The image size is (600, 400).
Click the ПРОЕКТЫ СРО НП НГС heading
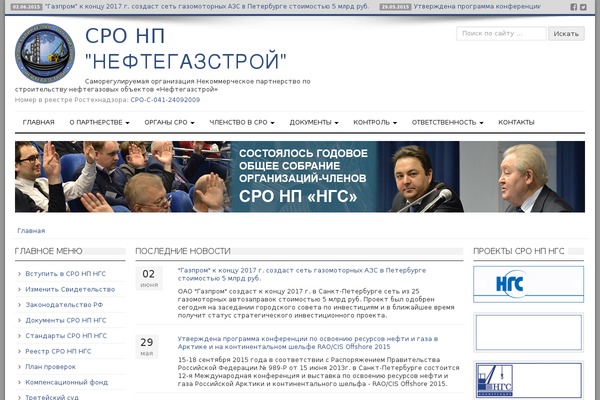[x=518, y=251]
